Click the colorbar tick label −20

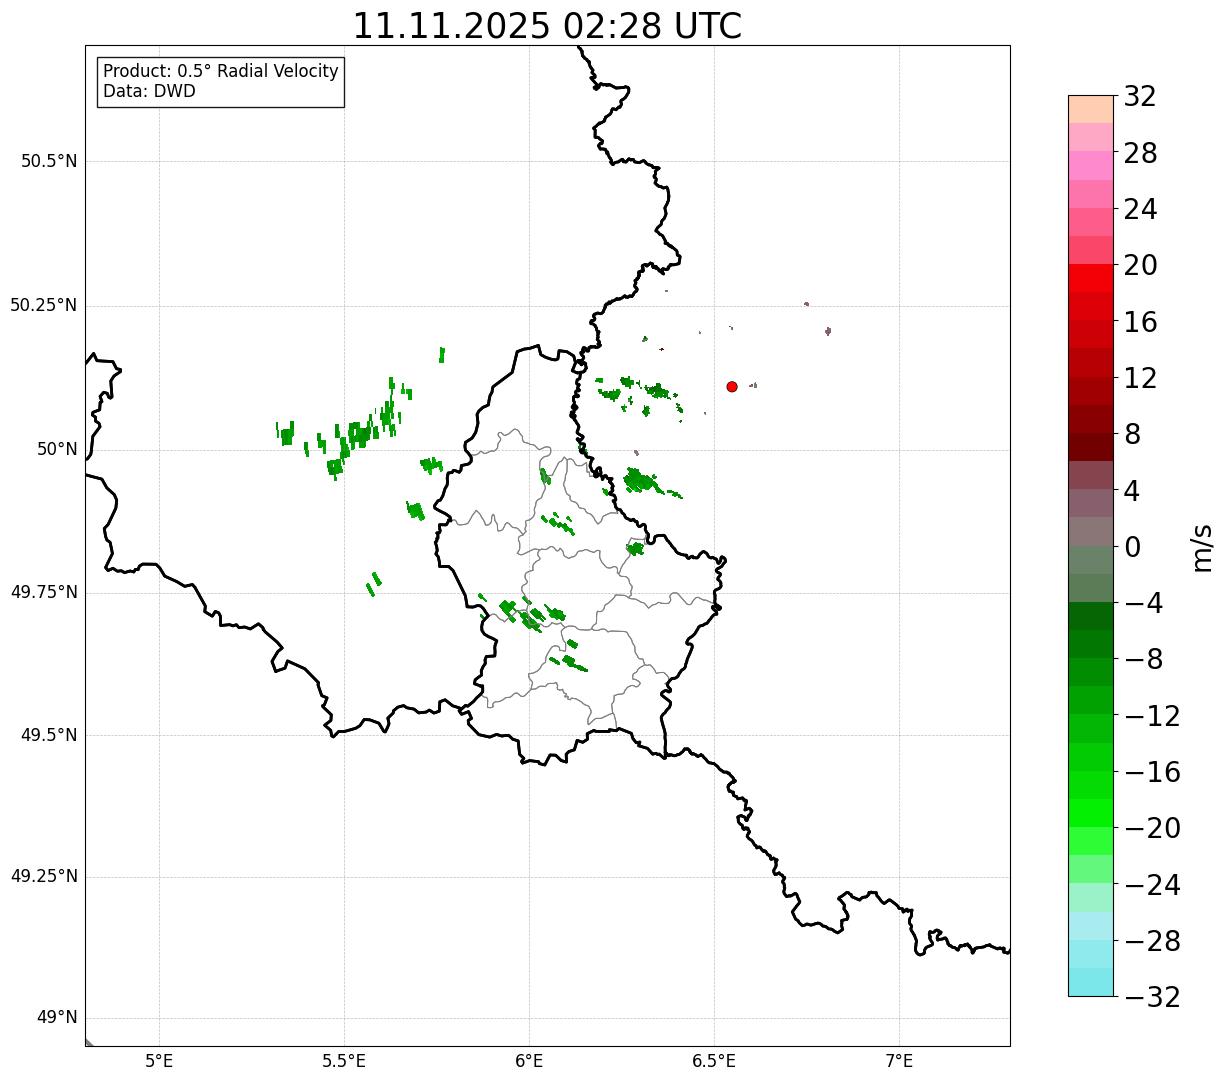[x=1151, y=829]
